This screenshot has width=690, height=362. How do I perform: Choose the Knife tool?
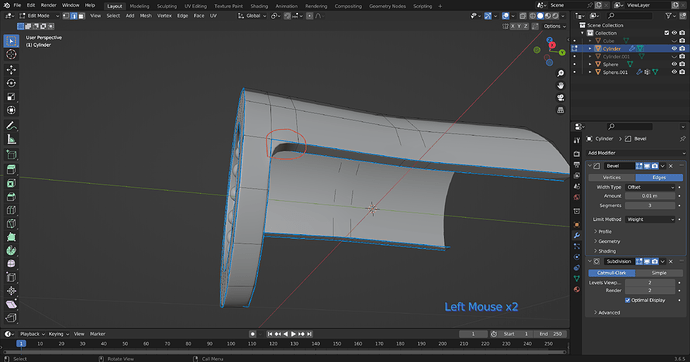pos(11,223)
